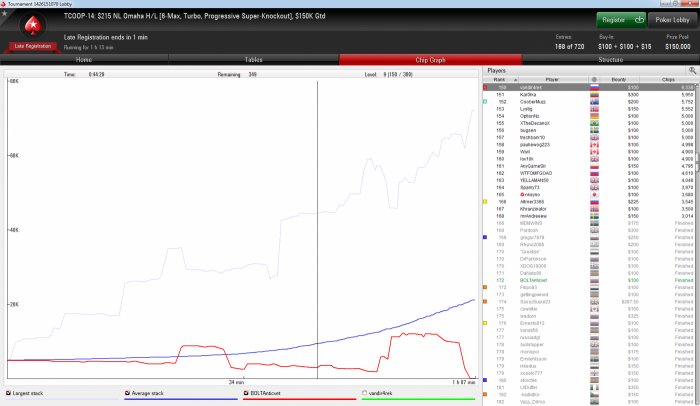Open the player search magnifier icon
The width and height of the screenshot is (700, 406).
692,71
